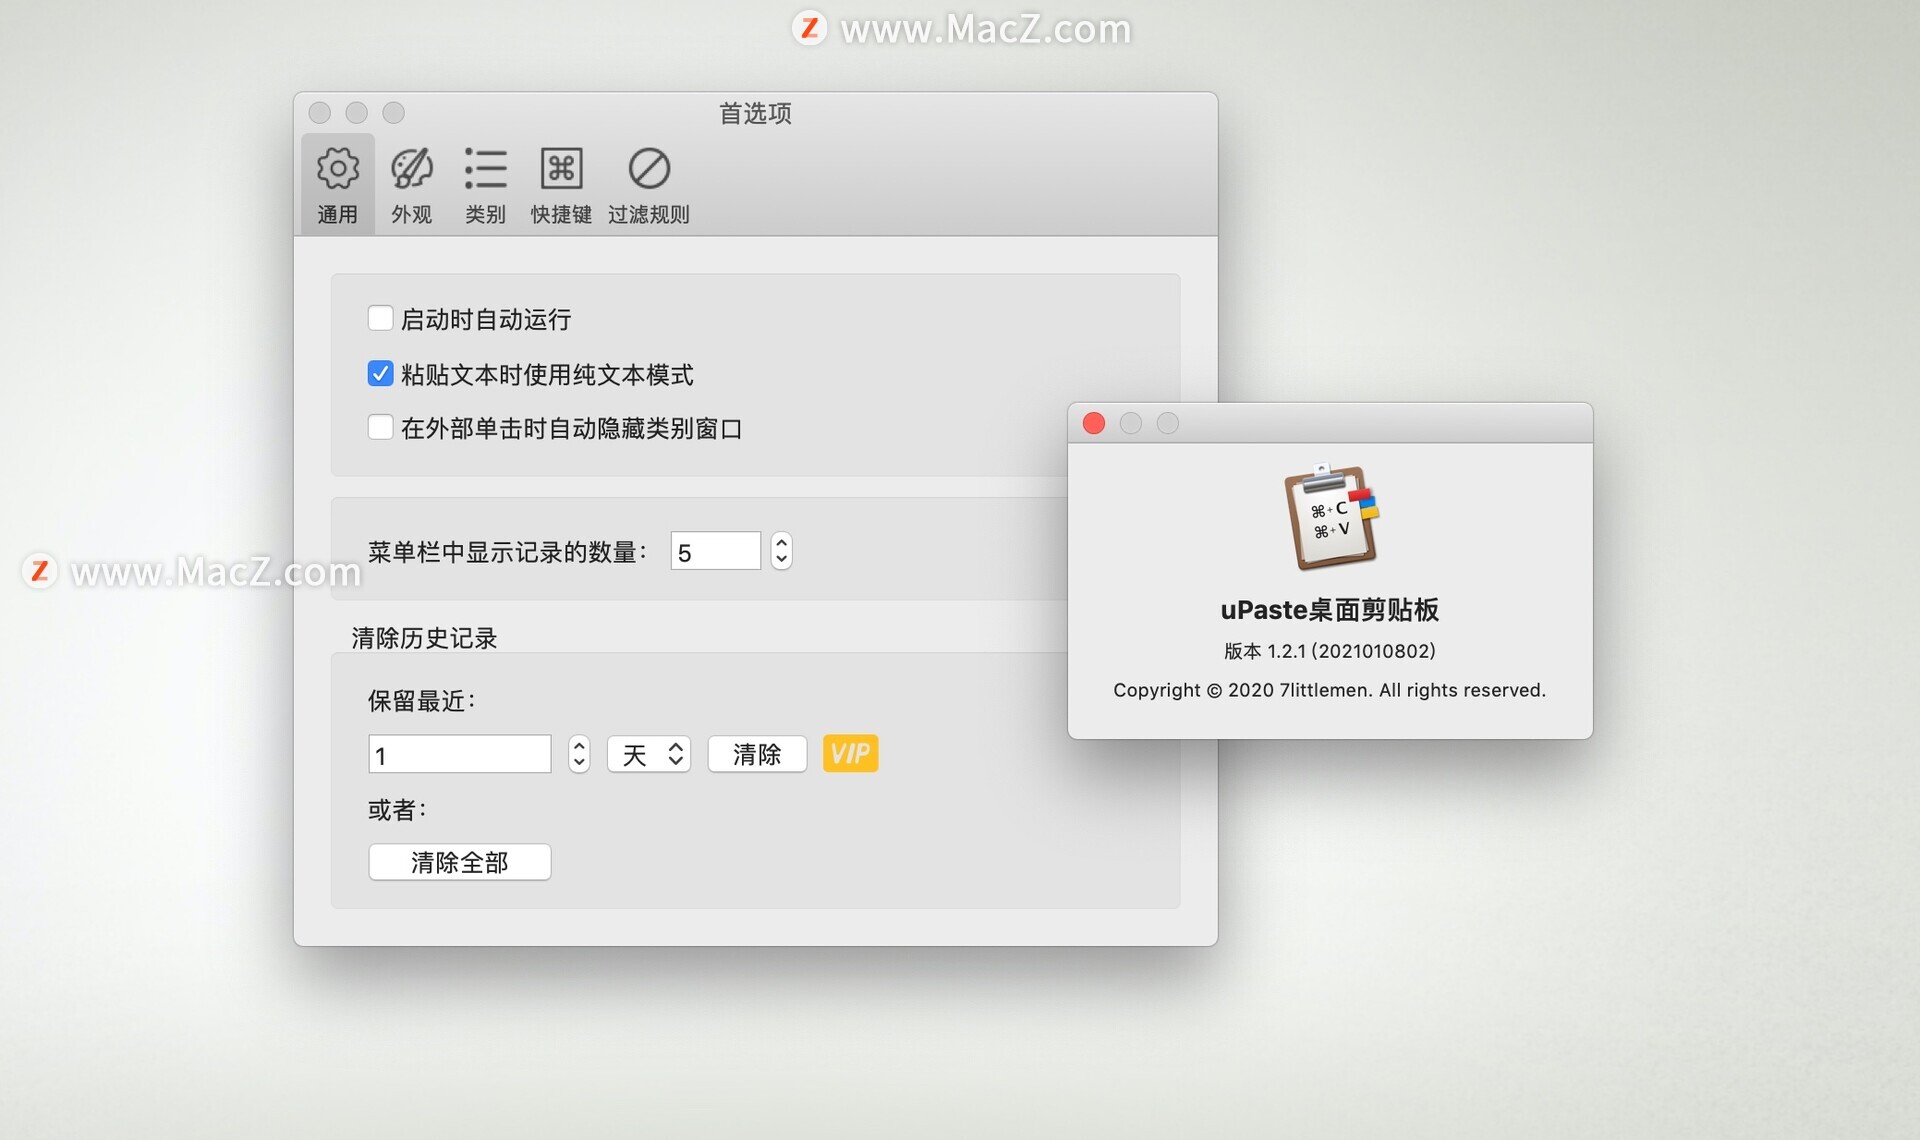The width and height of the screenshot is (1920, 1140).
Task: Close the 首选项 preferences window
Action: tap(320, 113)
